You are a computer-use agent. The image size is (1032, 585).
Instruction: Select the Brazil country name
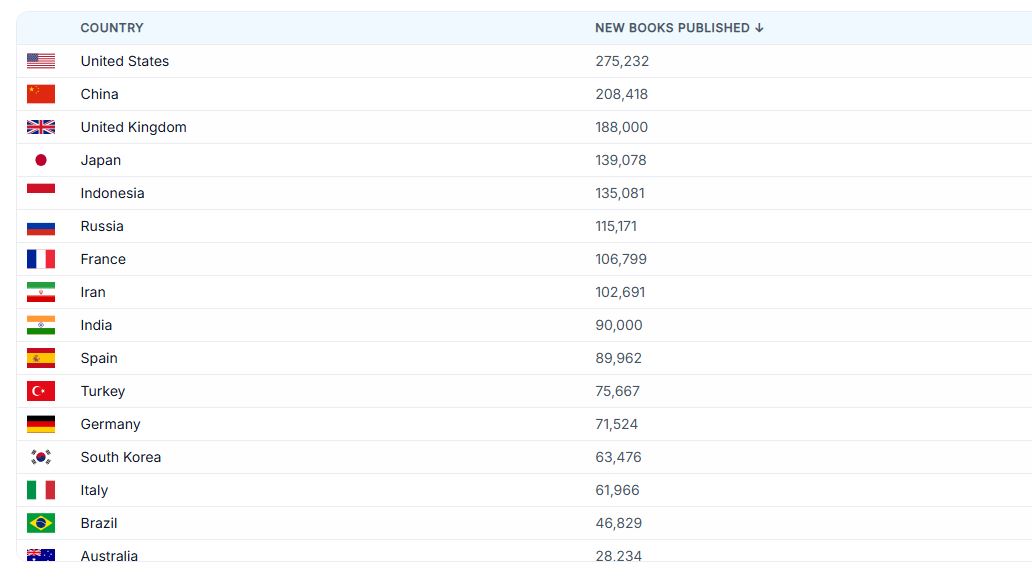tap(99, 523)
